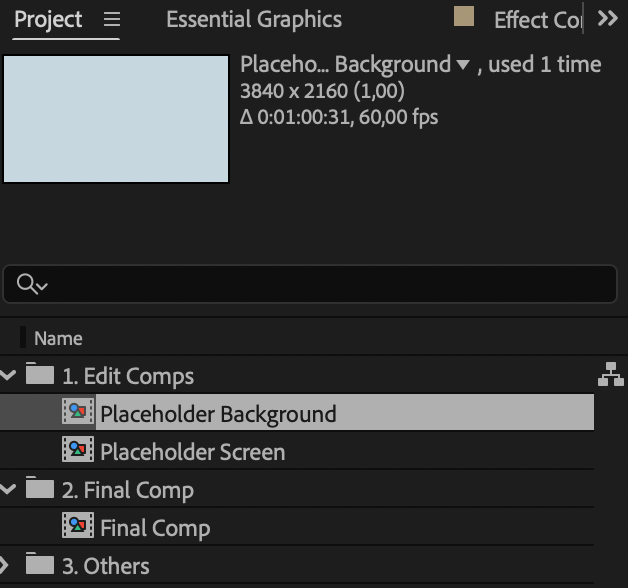Click the composition preview thumbnail

coord(116,119)
